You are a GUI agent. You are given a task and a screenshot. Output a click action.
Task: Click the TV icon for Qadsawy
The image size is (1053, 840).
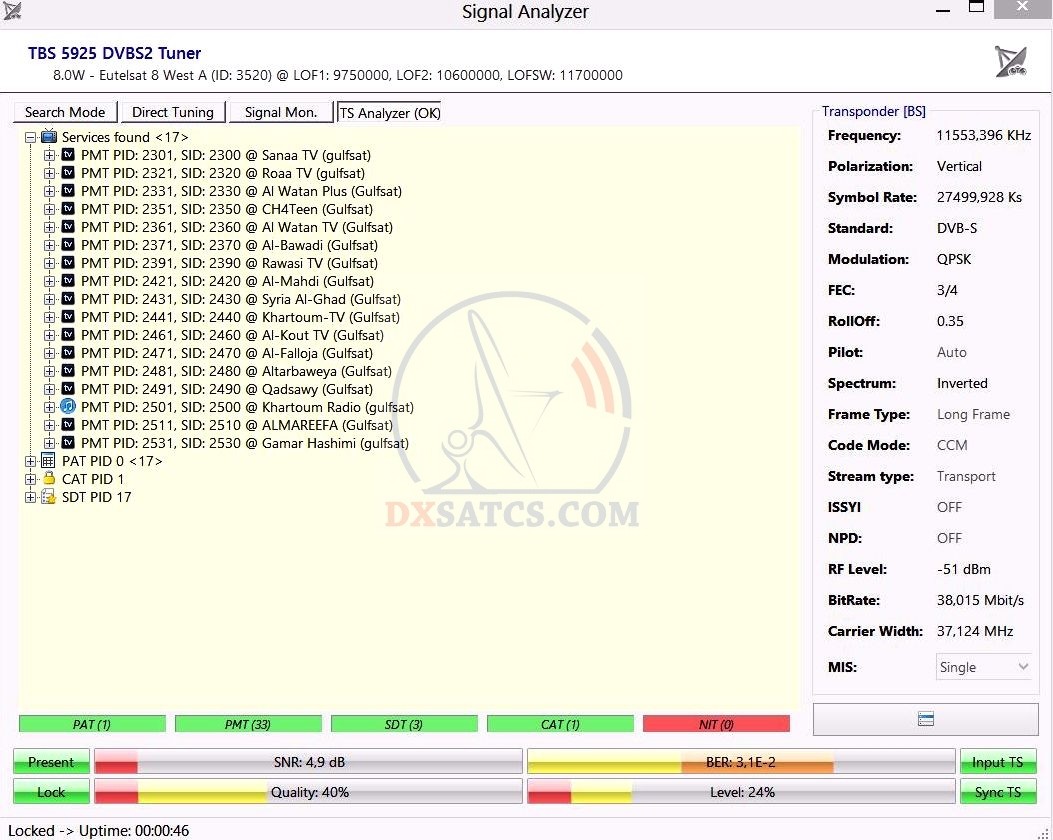point(68,389)
